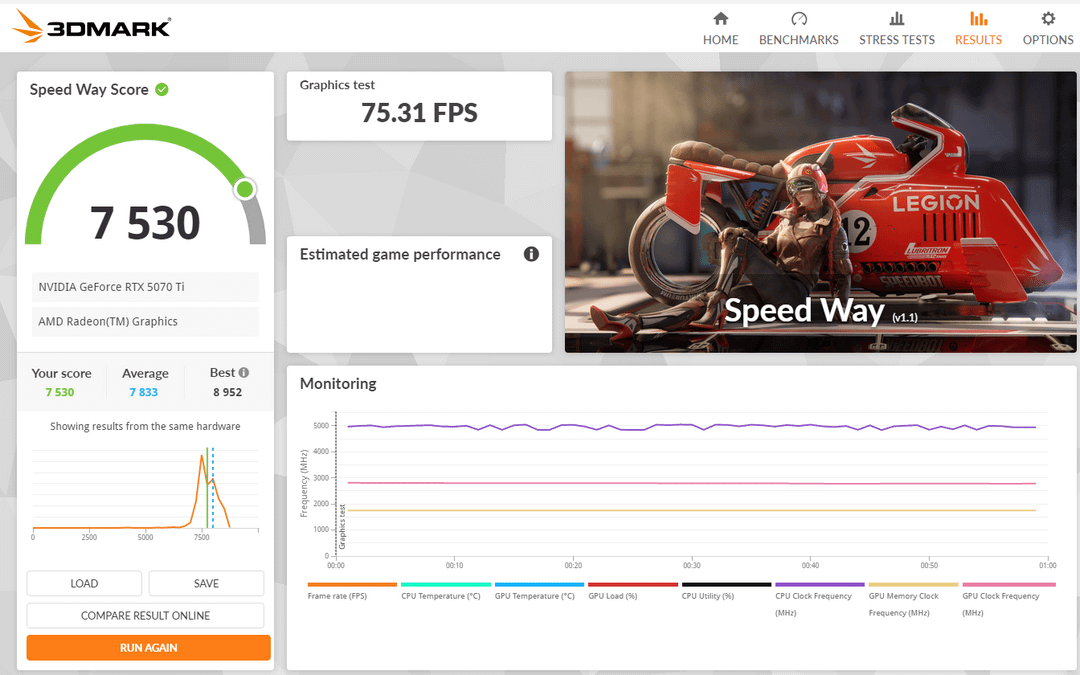Click the Average score value 7 833
The image size is (1080, 675).
click(x=143, y=392)
